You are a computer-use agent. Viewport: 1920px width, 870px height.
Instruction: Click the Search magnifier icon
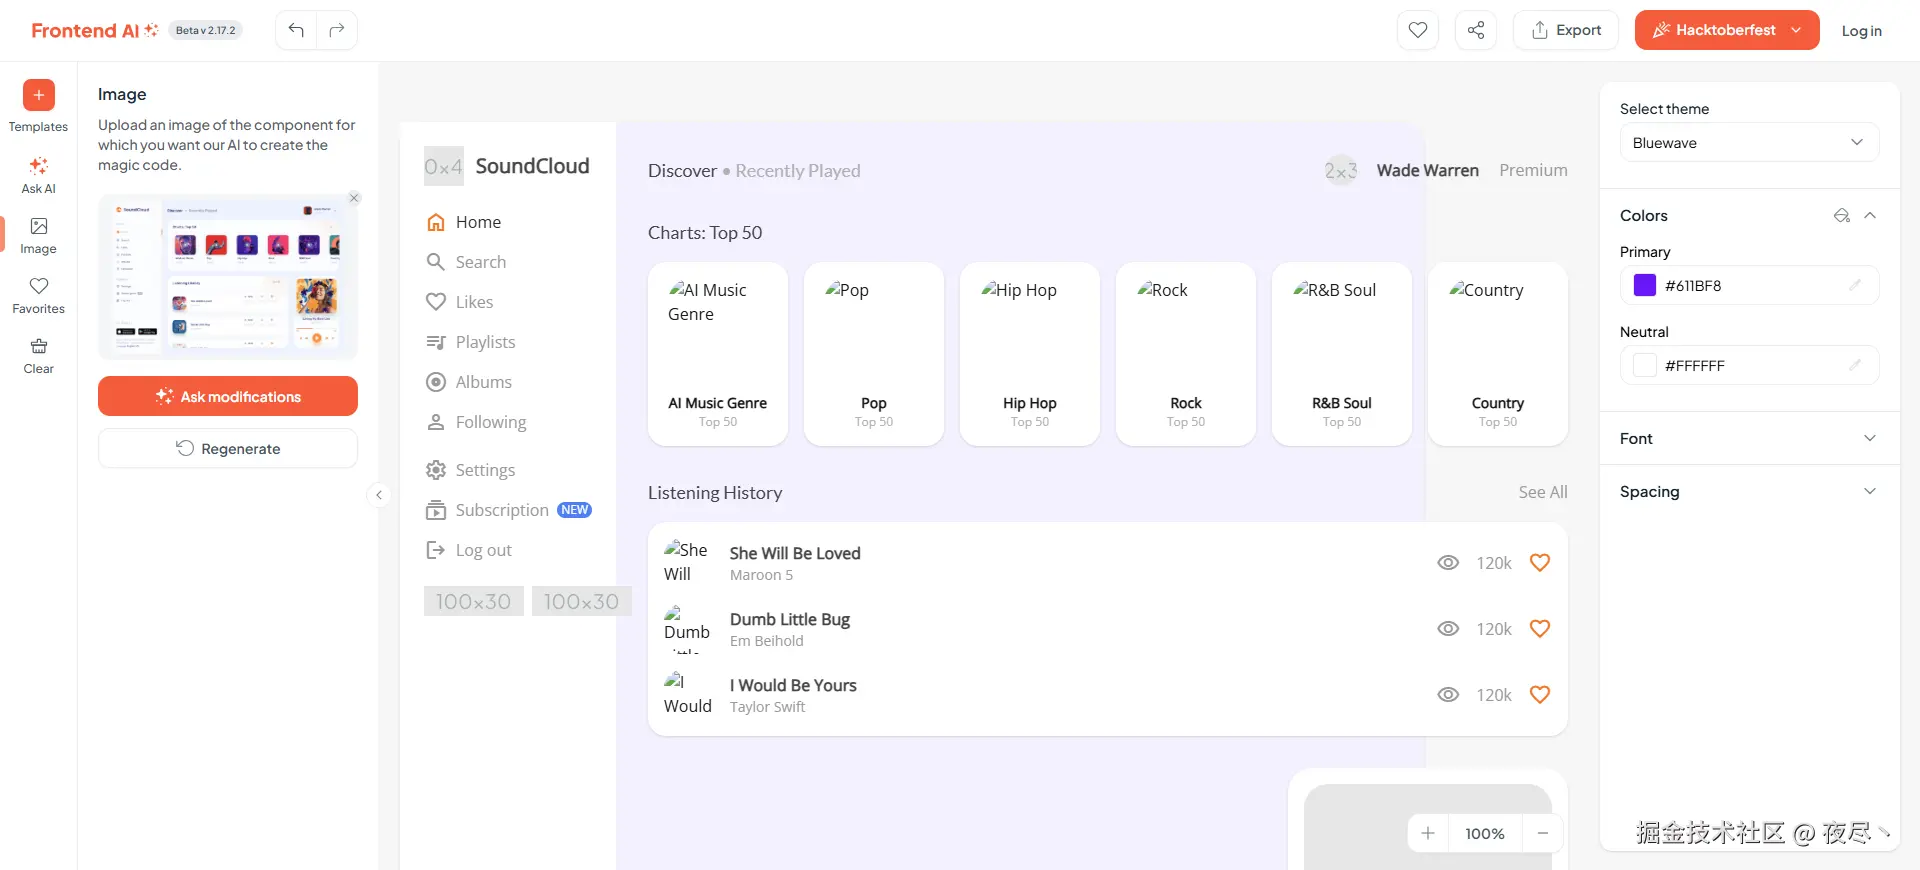436,262
